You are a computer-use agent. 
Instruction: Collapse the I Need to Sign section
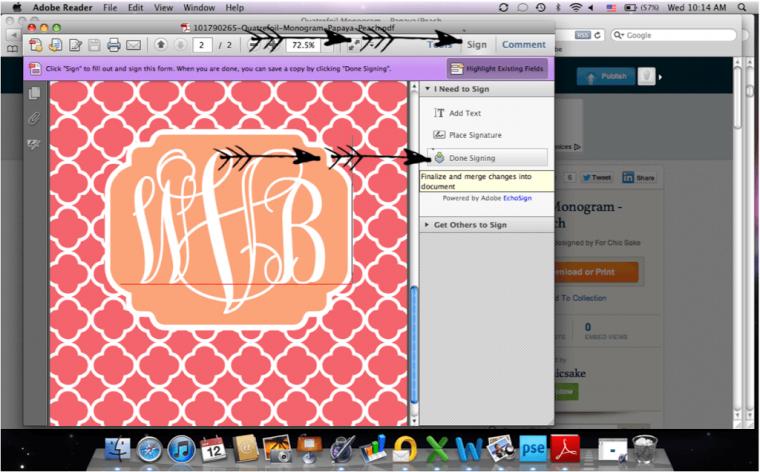[x=428, y=89]
